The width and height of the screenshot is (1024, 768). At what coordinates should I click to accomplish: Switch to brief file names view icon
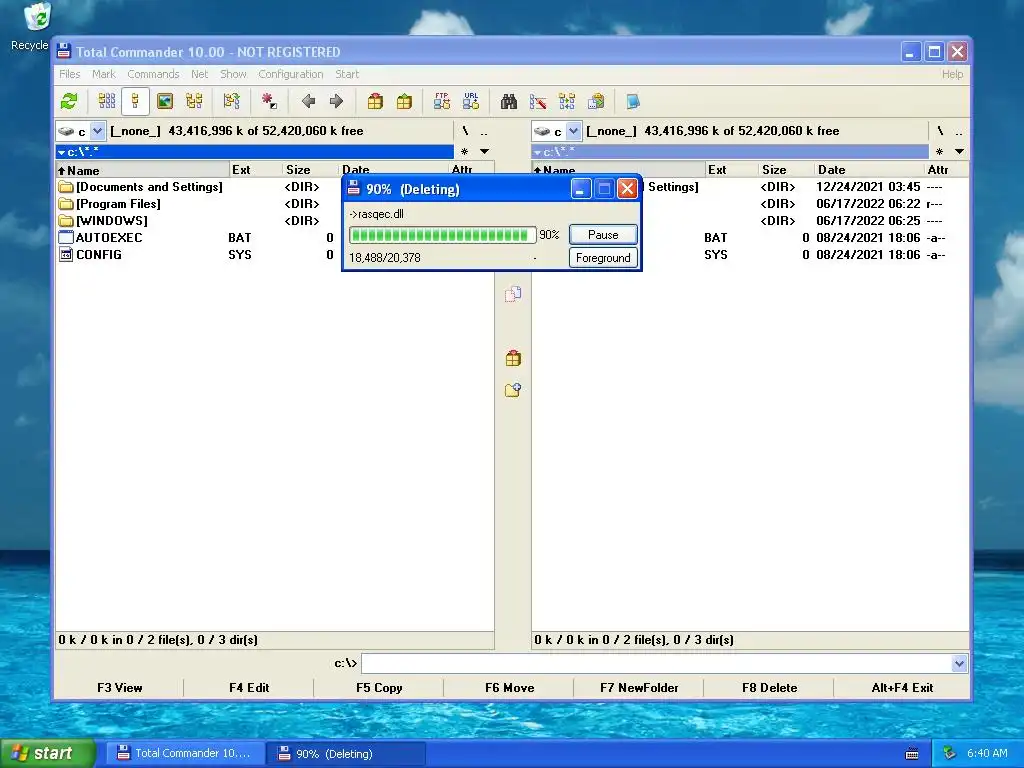tap(106, 101)
